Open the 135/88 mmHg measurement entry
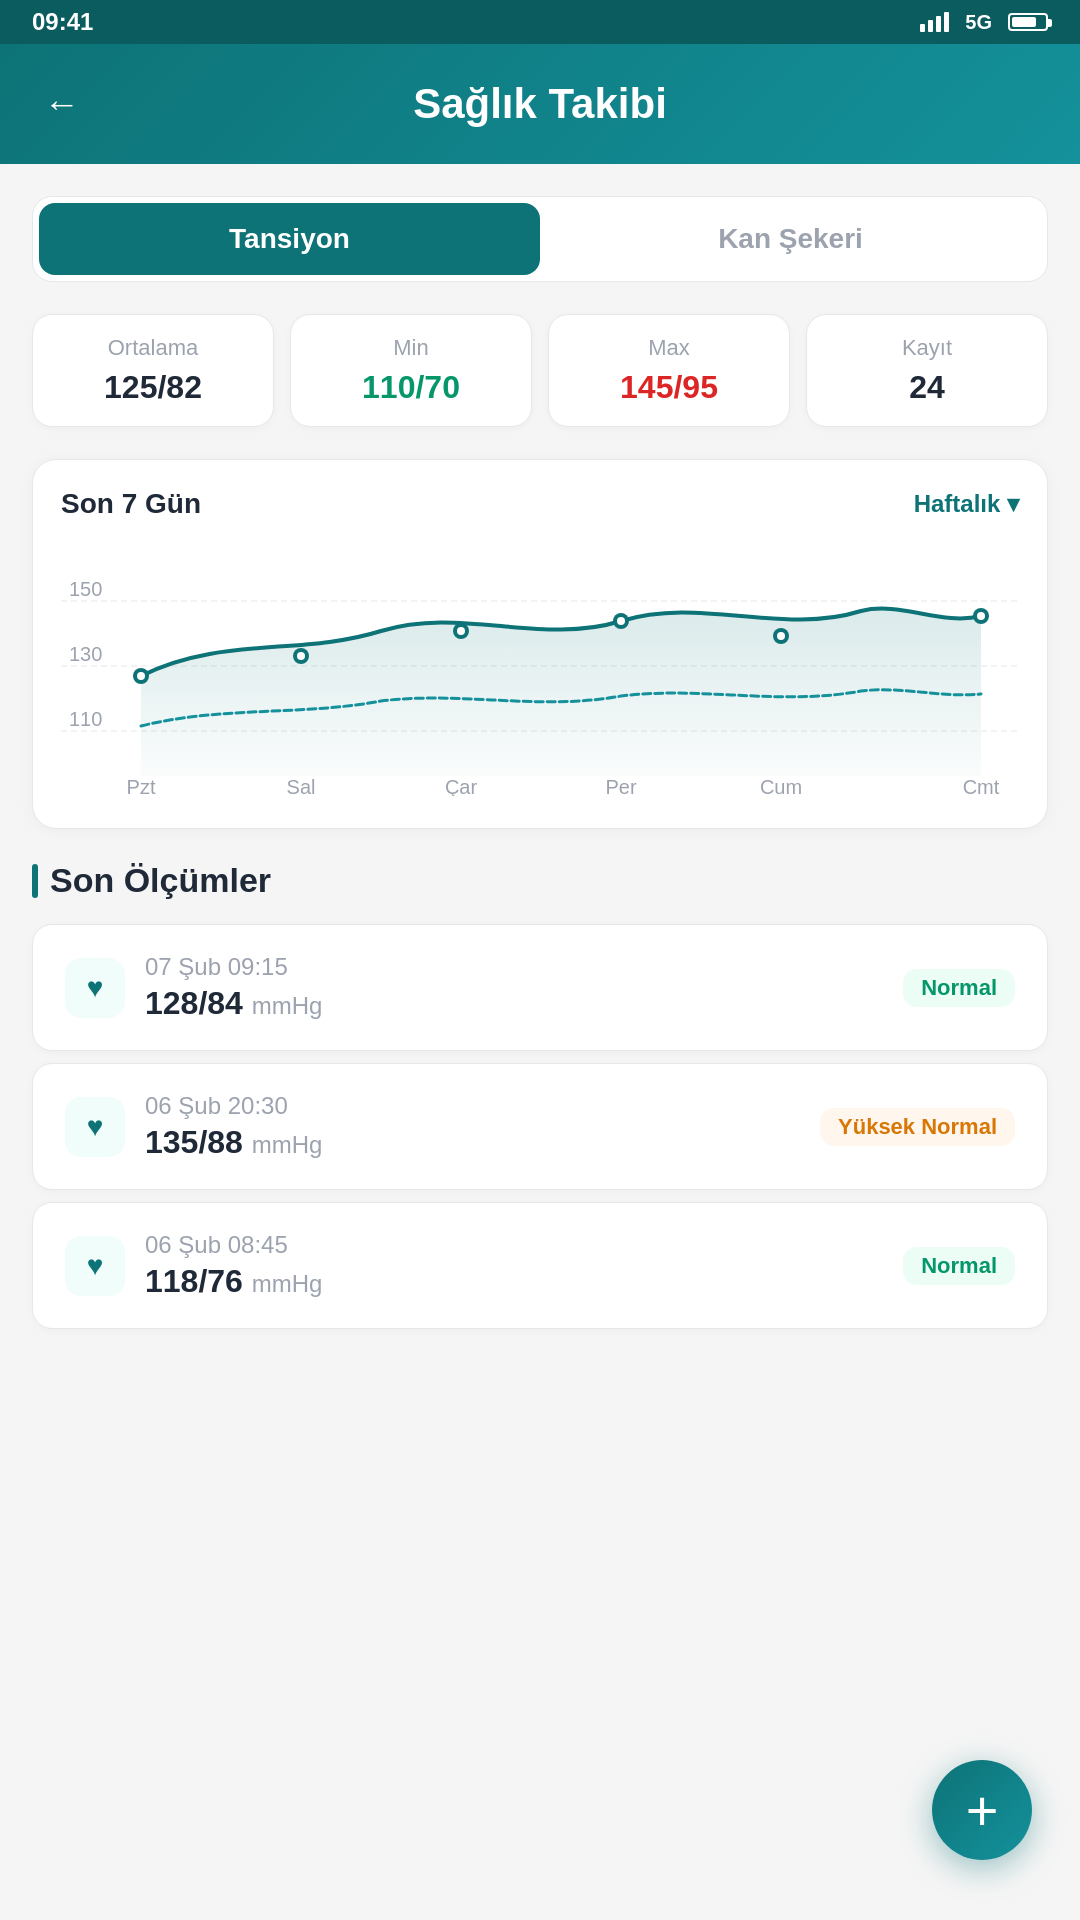Screen dimensions: 1080x1920 click(x=540, y=1127)
